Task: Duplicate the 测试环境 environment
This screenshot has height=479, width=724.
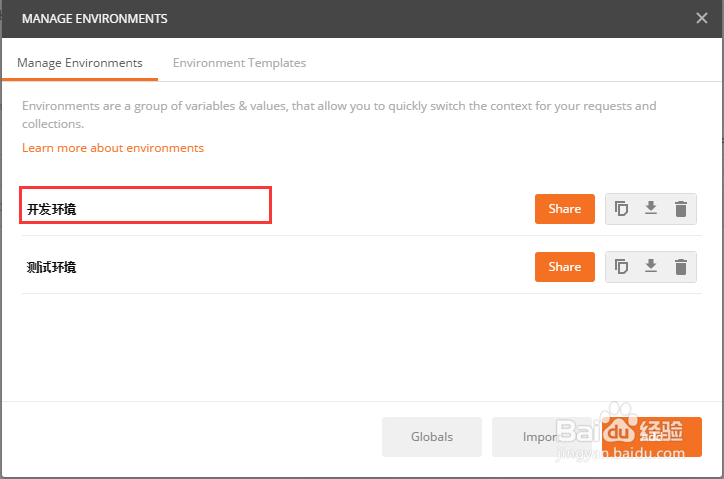Action: [621, 267]
